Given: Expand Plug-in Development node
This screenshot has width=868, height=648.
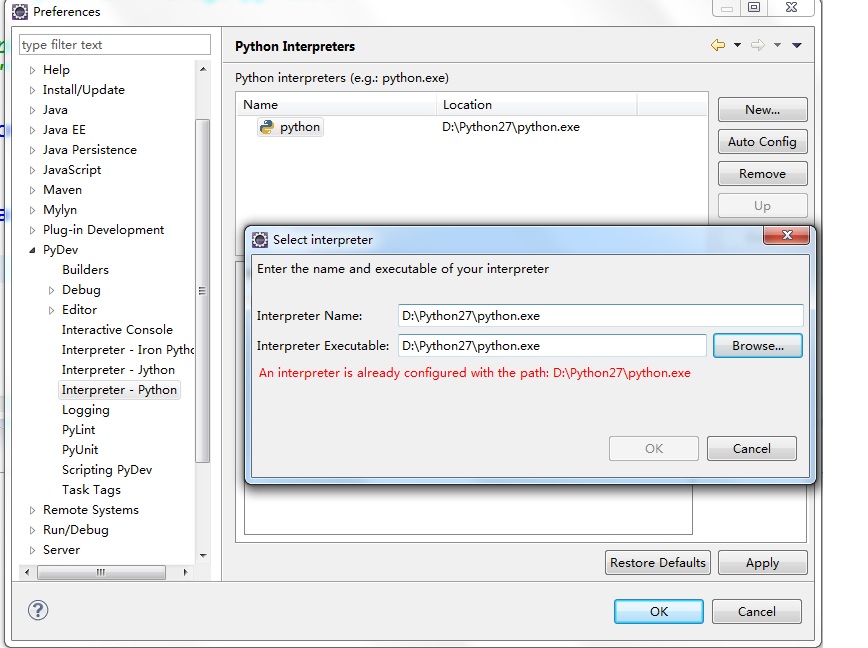Looking at the screenshot, I should pyautogui.click(x=33, y=230).
